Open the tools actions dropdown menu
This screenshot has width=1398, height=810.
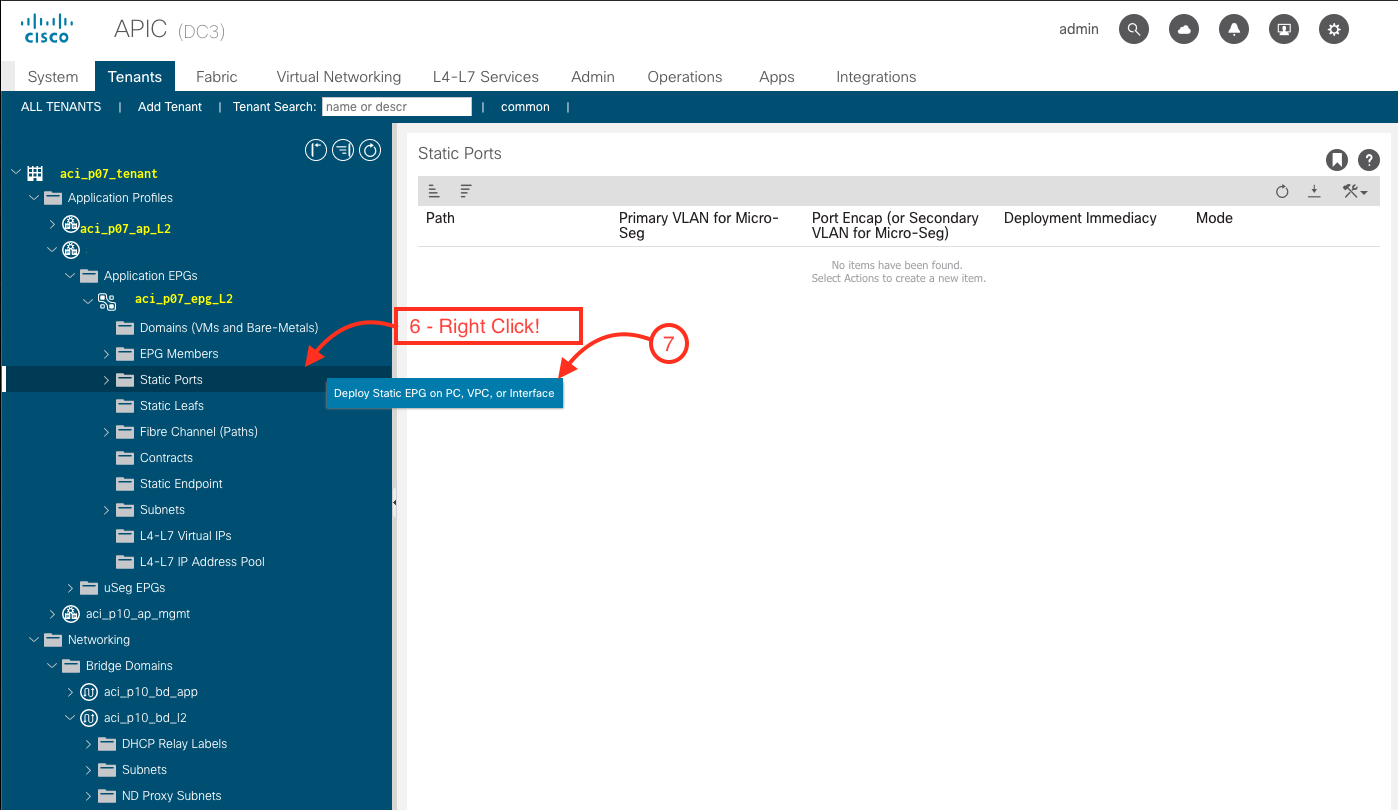1355,192
